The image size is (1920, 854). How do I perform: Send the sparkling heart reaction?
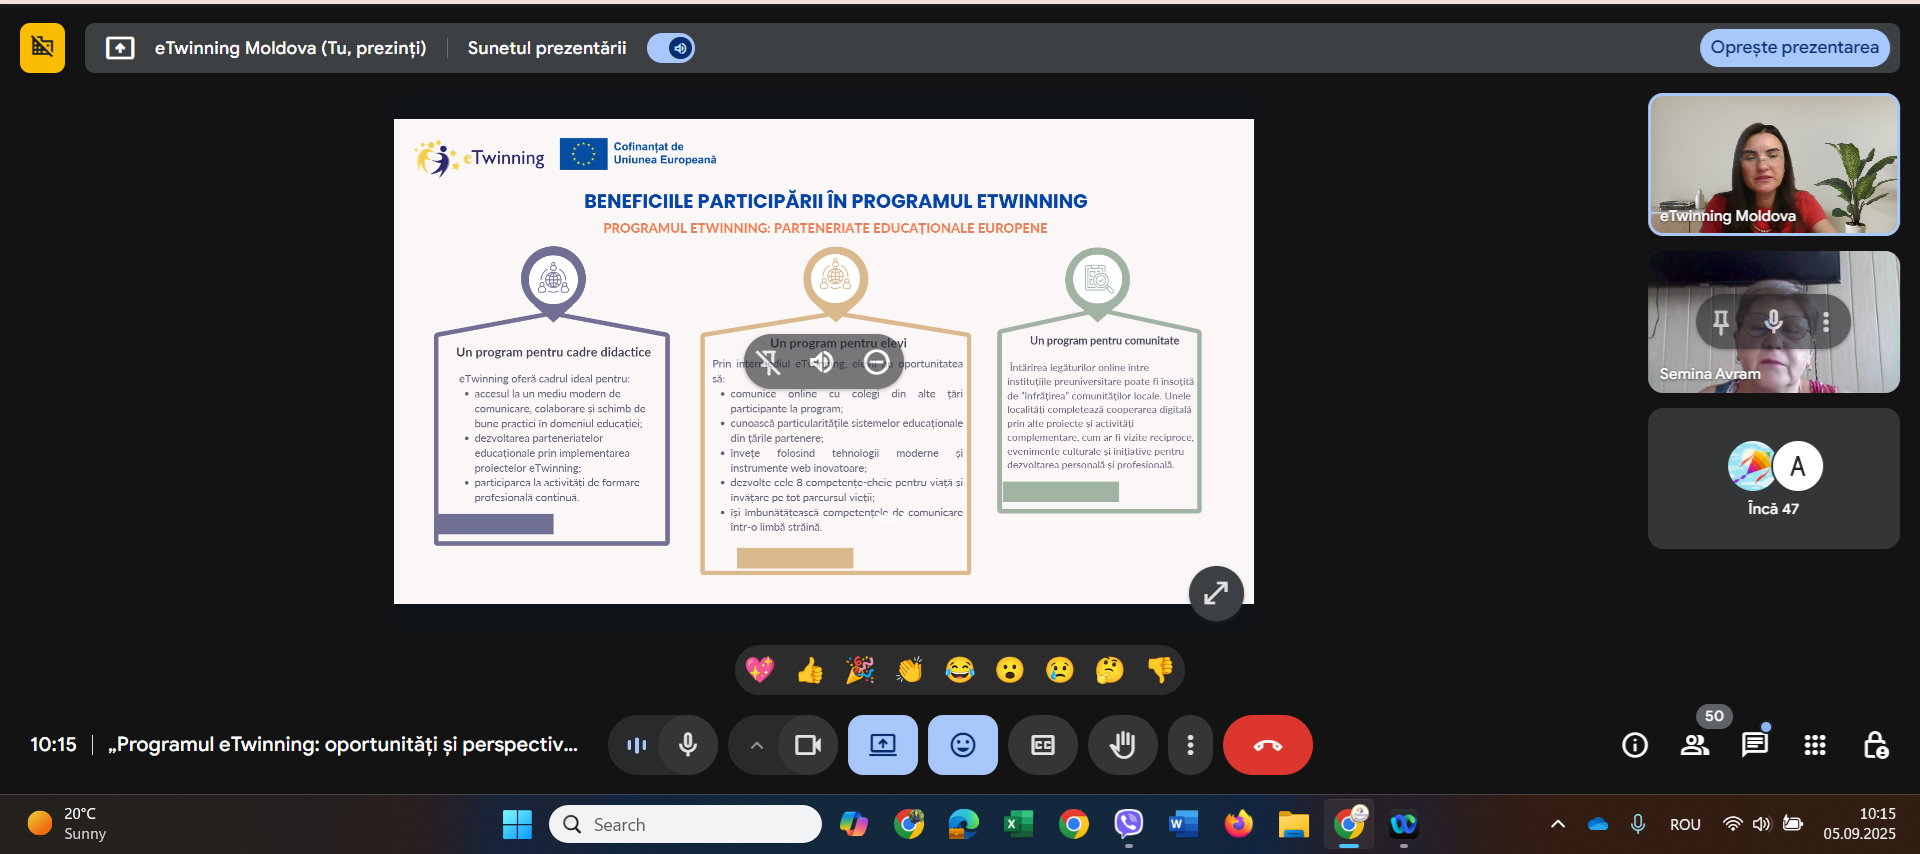coord(760,670)
